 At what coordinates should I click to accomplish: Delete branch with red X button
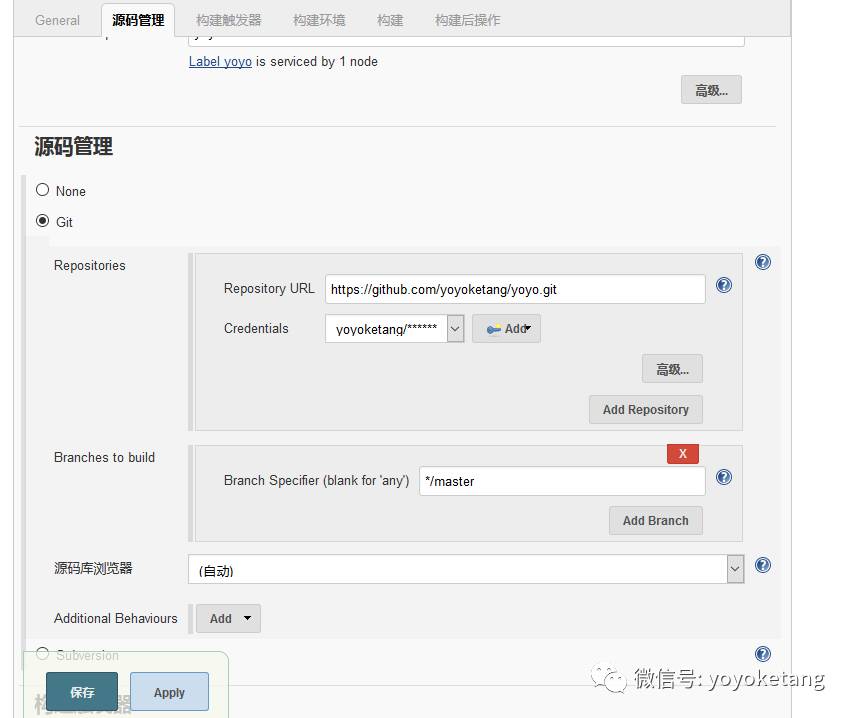pos(683,454)
